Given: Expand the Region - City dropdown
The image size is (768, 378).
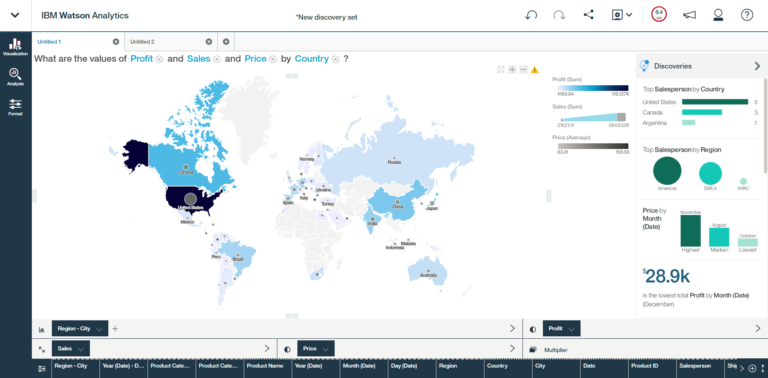Looking at the screenshot, I should 80,329.
